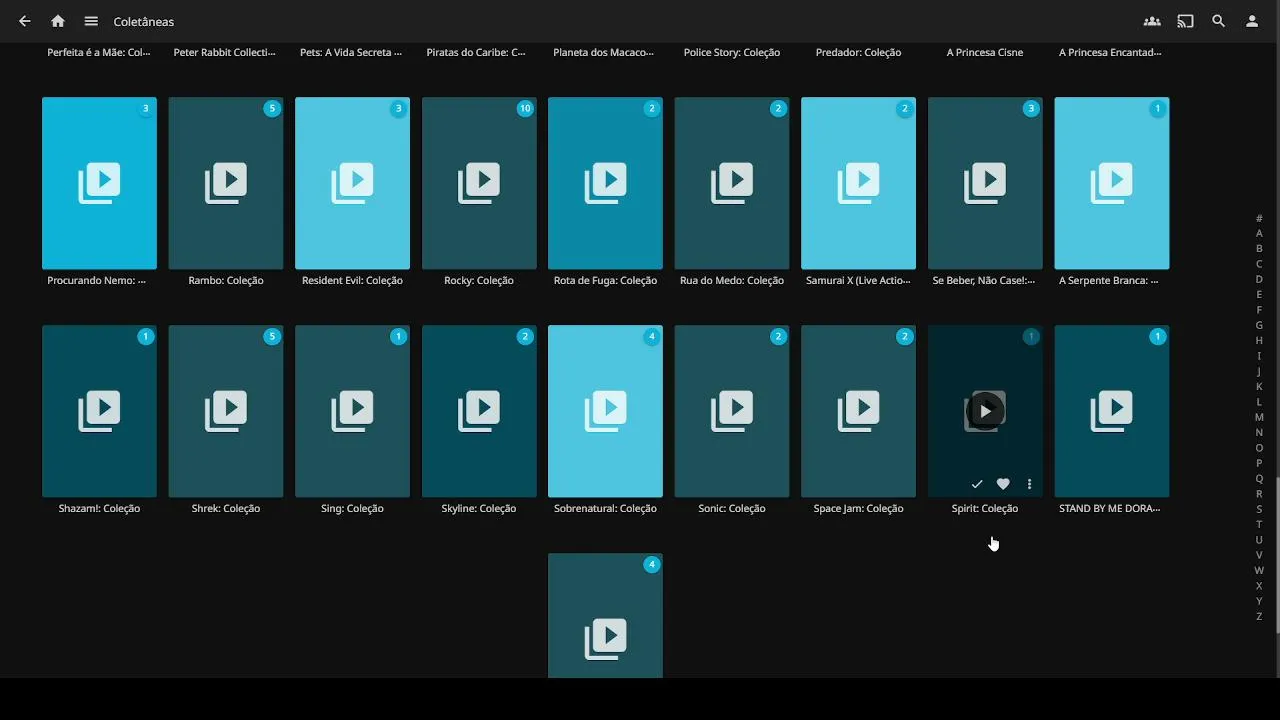Open the hamburger menu
Screen dimensions: 1280x720
[91, 21]
